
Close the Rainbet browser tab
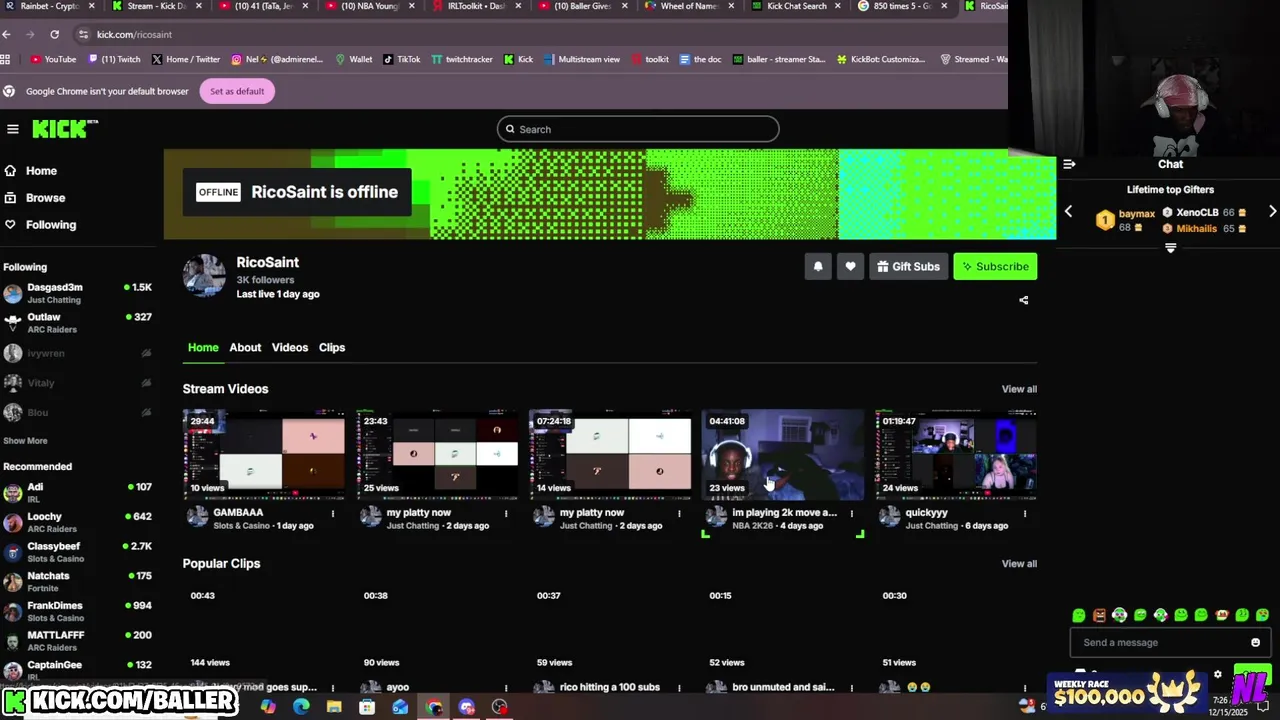click(91, 6)
